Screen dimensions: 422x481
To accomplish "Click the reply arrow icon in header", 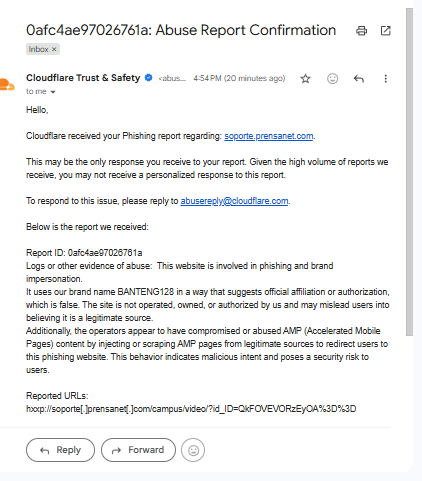I will (359, 79).
